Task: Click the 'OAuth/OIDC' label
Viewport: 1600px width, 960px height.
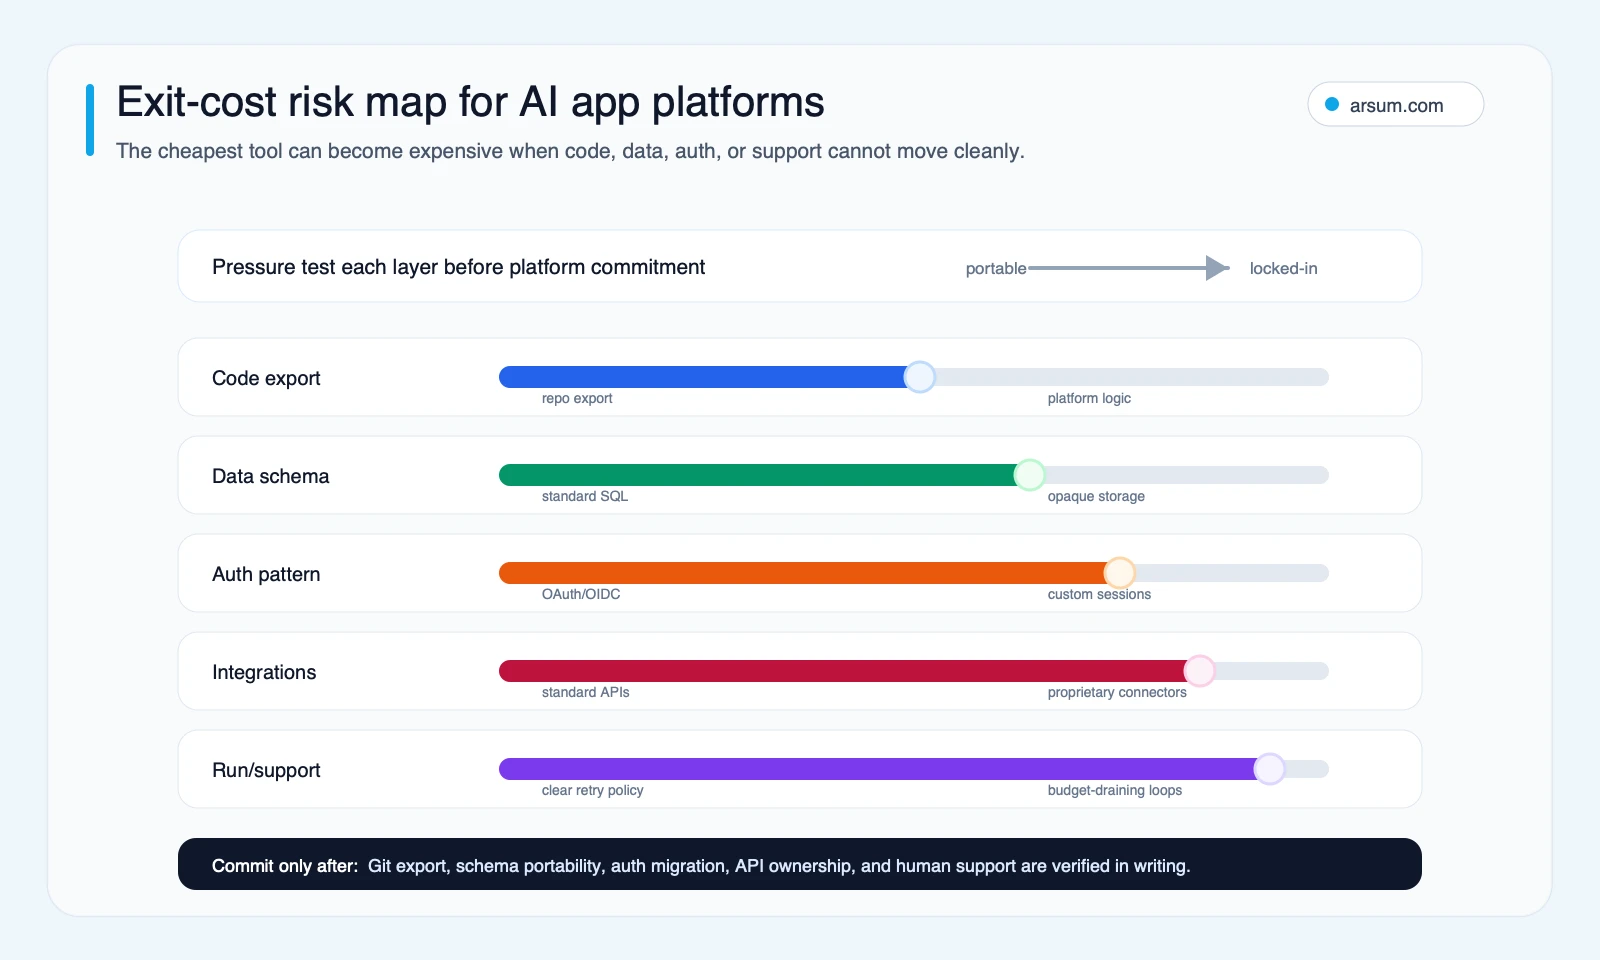Action: pos(581,594)
